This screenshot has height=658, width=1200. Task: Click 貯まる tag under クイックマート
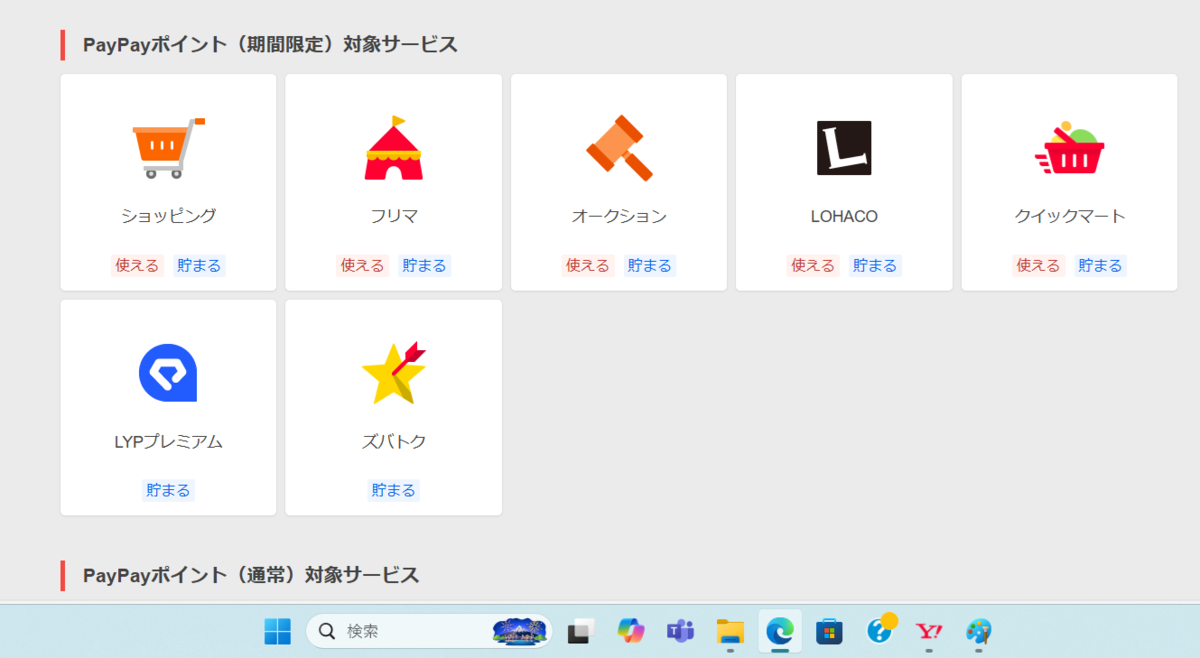click(1100, 265)
